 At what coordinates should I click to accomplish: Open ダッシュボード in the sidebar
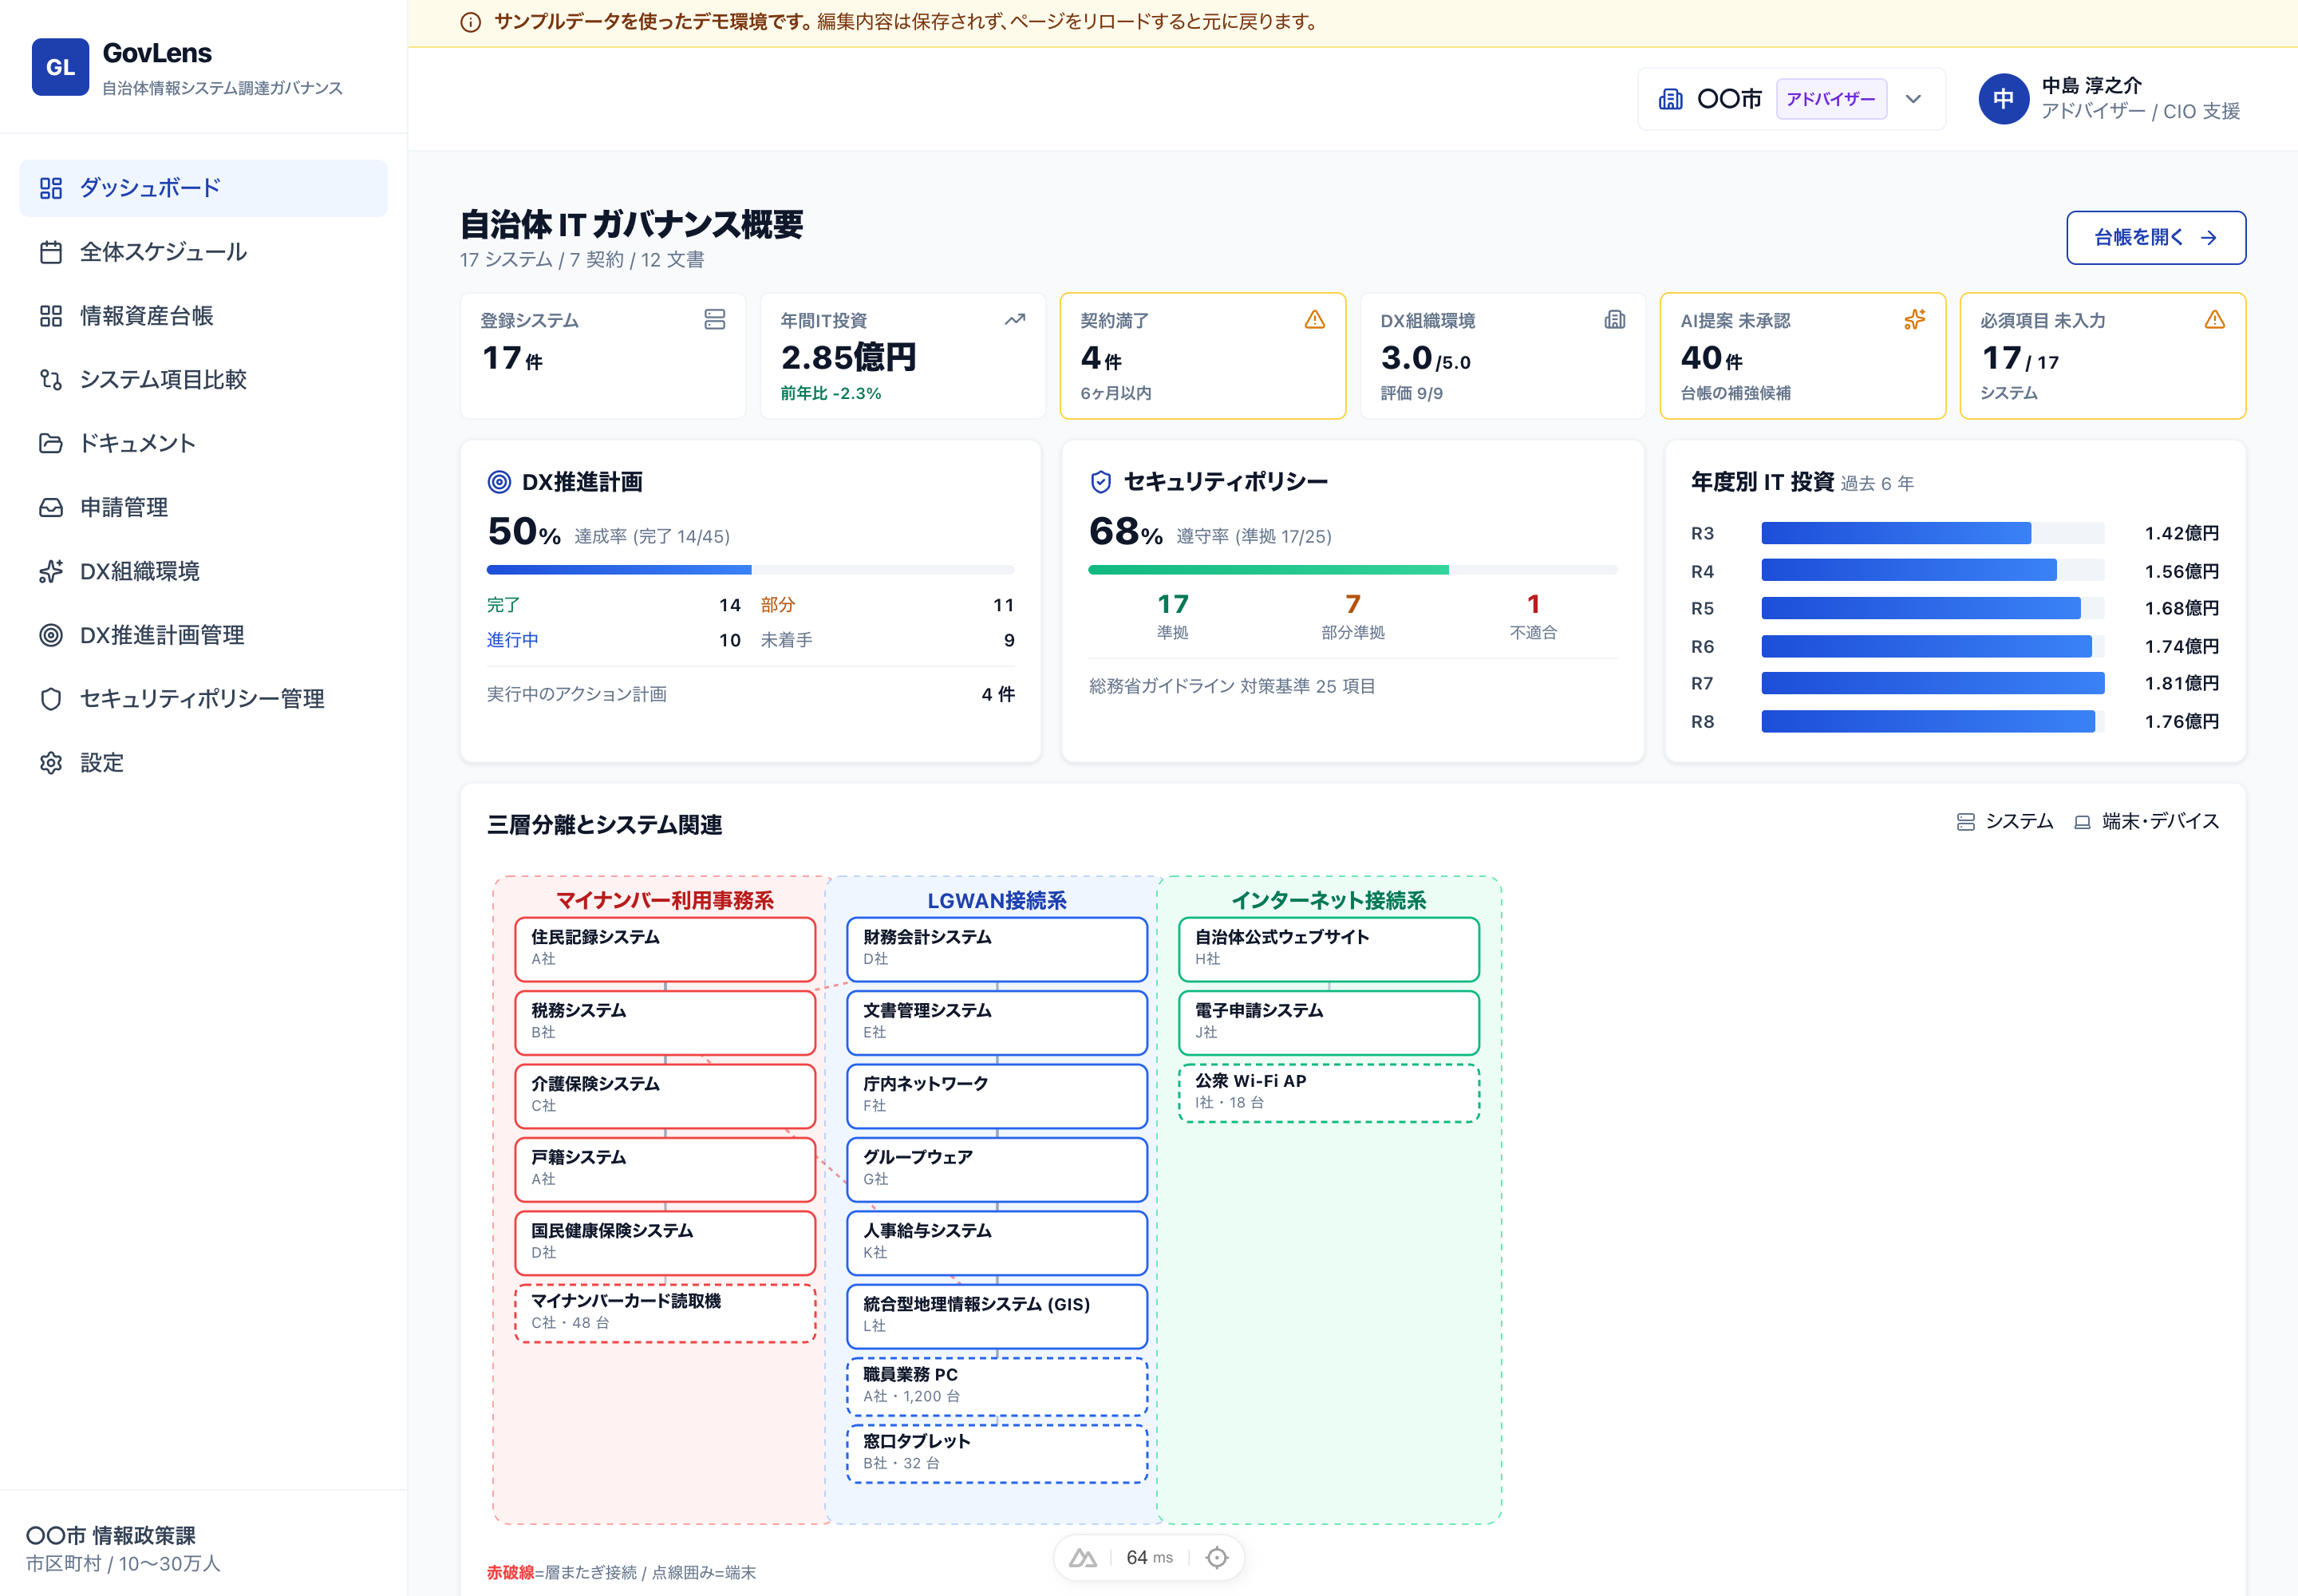pos(203,188)
